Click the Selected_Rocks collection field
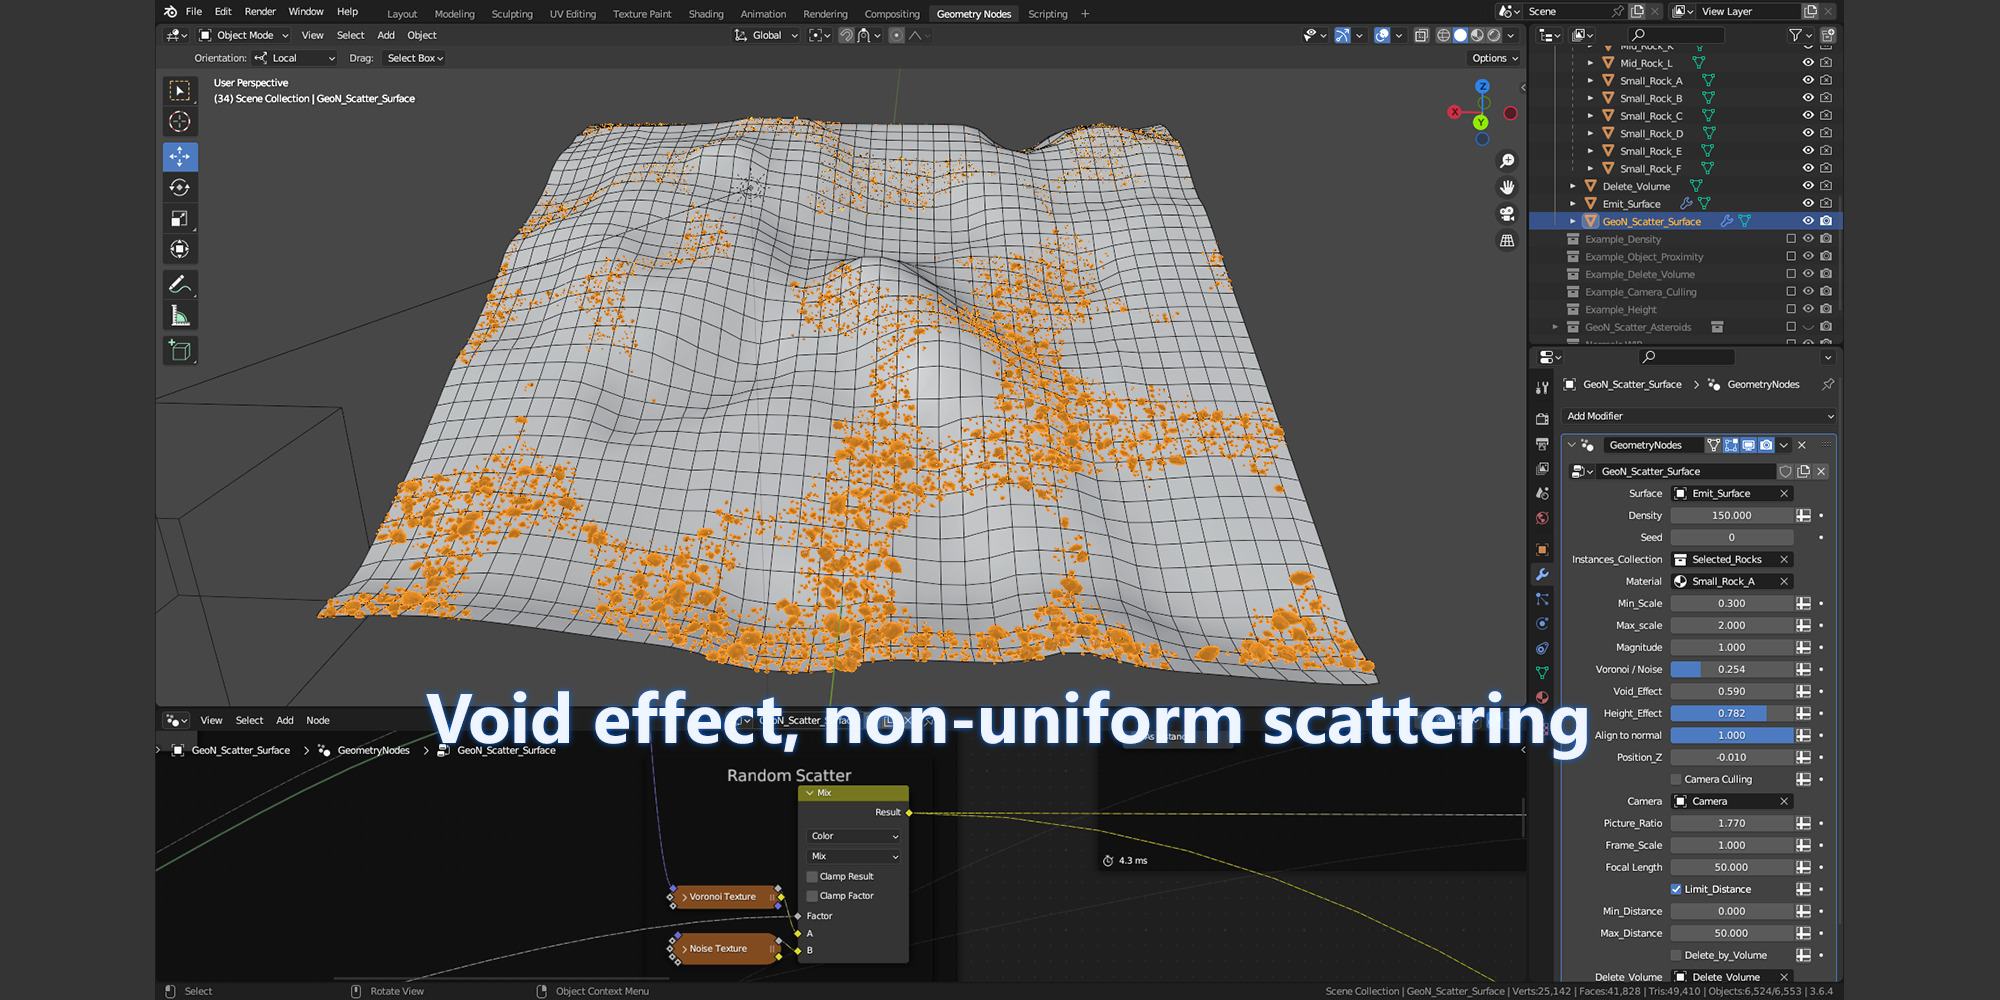This screenshot has width=2000, height=1000. 1732,559
